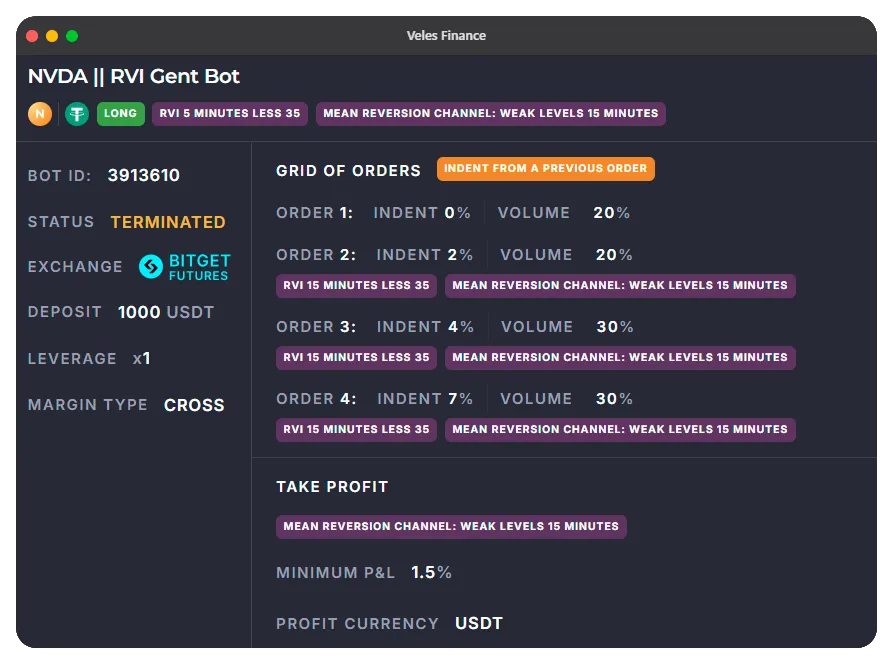893x664 pixels.
Task: Click the Bitget Futures exchange logo
Action: tap(184, 267)
